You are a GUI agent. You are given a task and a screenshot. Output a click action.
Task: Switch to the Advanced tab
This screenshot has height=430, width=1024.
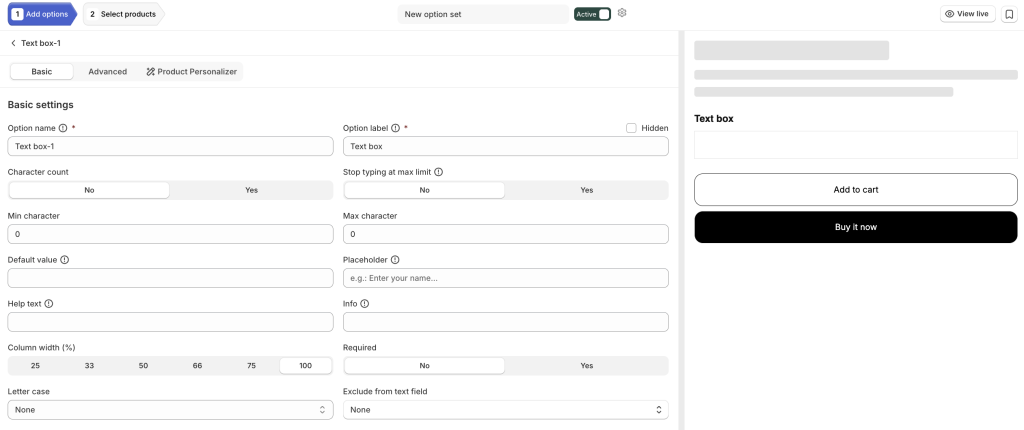click(x=108, y=72)
